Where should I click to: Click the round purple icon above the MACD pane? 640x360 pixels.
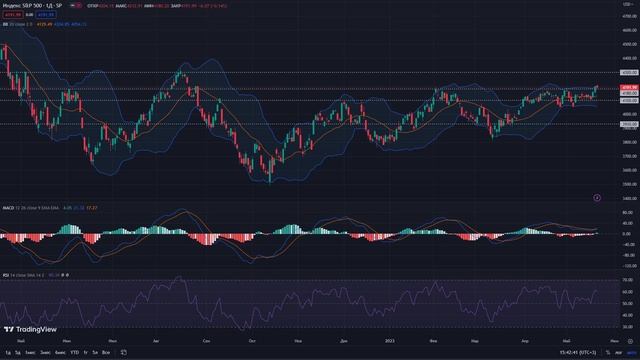(597, 198)
